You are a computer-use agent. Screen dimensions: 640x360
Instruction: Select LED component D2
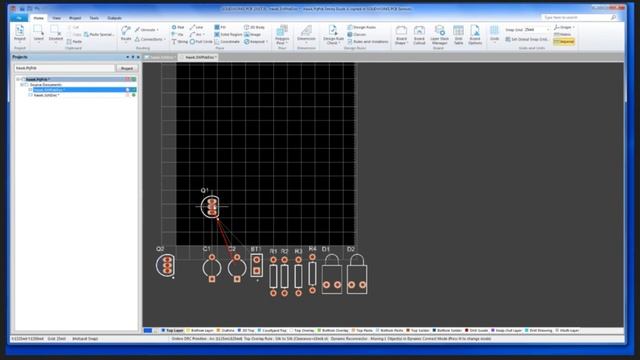357,274
